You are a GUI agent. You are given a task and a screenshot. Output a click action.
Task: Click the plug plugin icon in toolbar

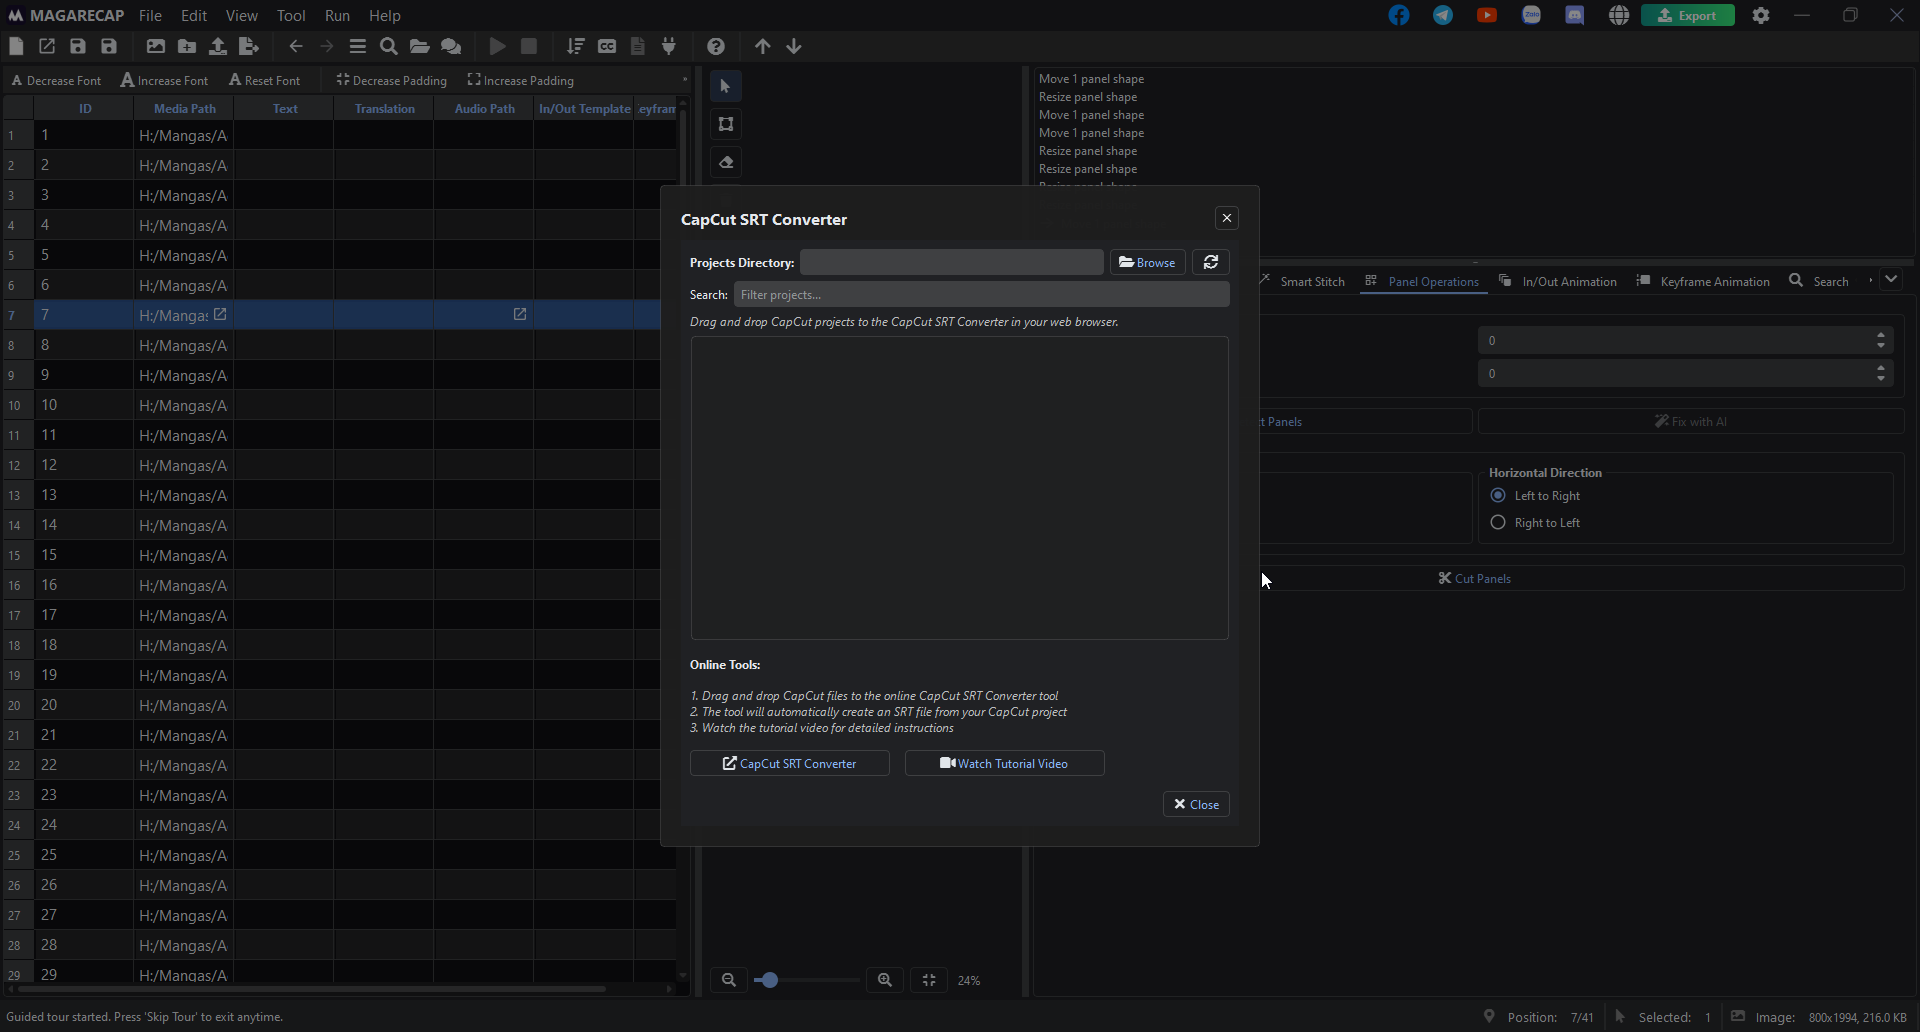coord(669,46)
